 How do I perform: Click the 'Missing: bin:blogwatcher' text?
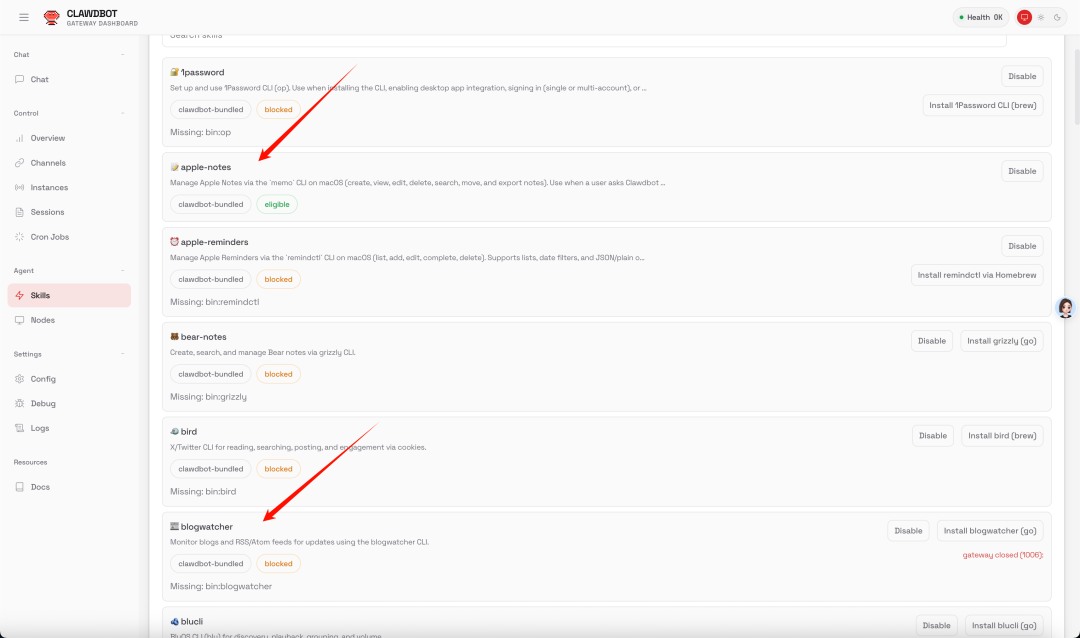coord(221,586)
